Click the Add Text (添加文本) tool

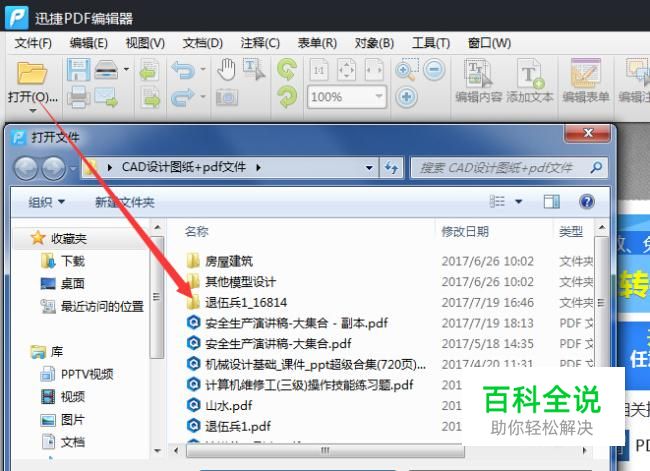pos(530,81)
